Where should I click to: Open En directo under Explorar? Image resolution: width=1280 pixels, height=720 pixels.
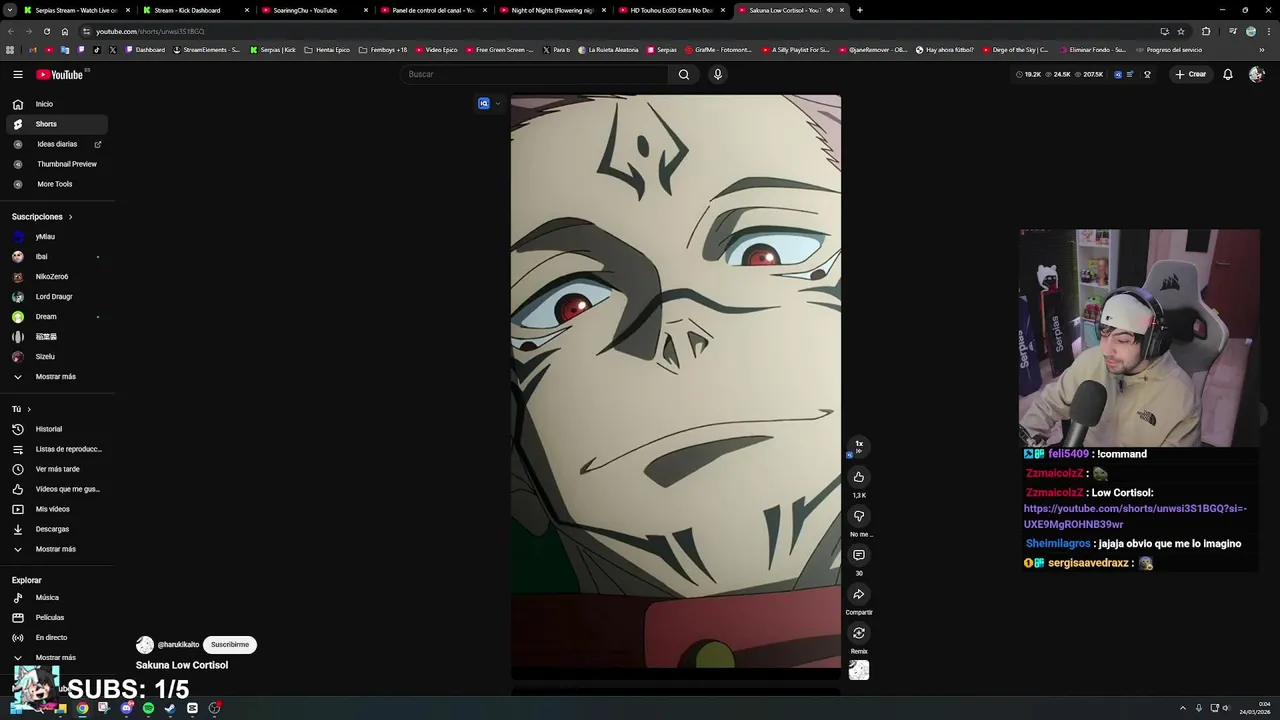pos(57,638)
